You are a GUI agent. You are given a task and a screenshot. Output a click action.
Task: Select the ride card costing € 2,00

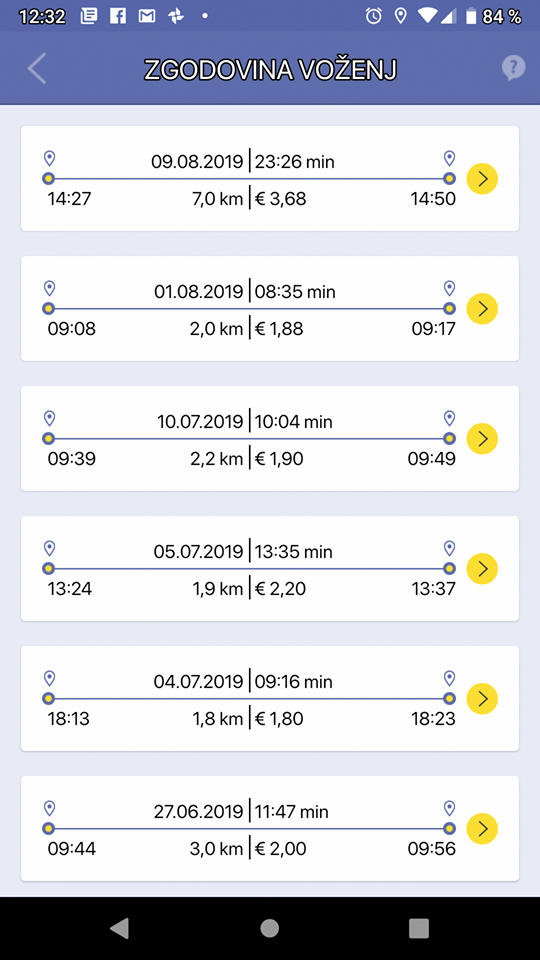(x=270, y=828)
